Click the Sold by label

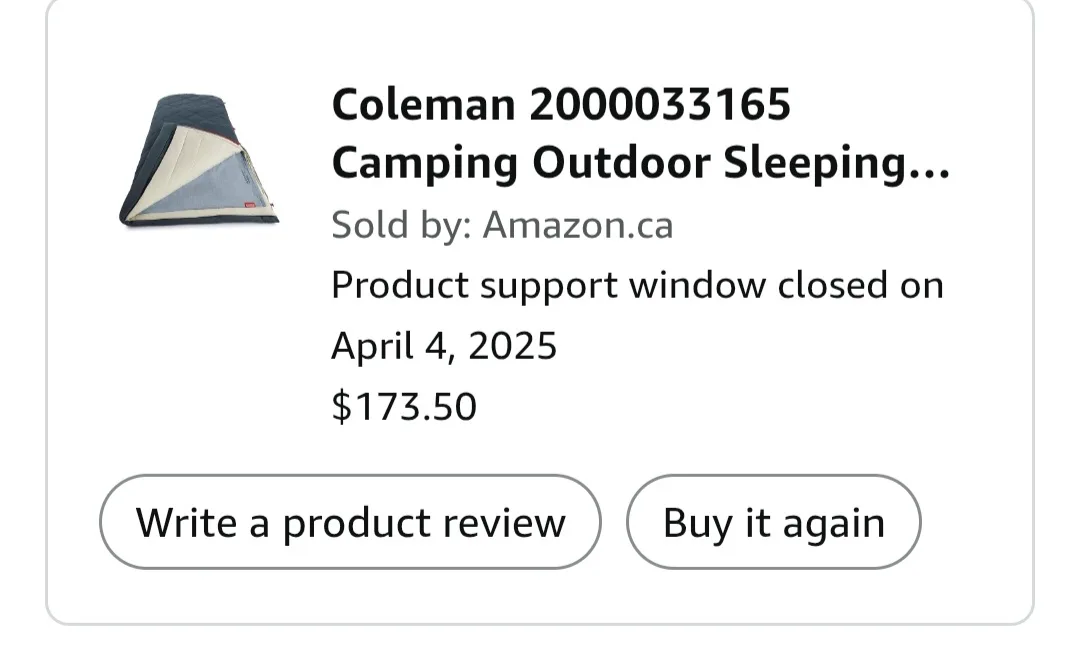click(x=396, y=225)
